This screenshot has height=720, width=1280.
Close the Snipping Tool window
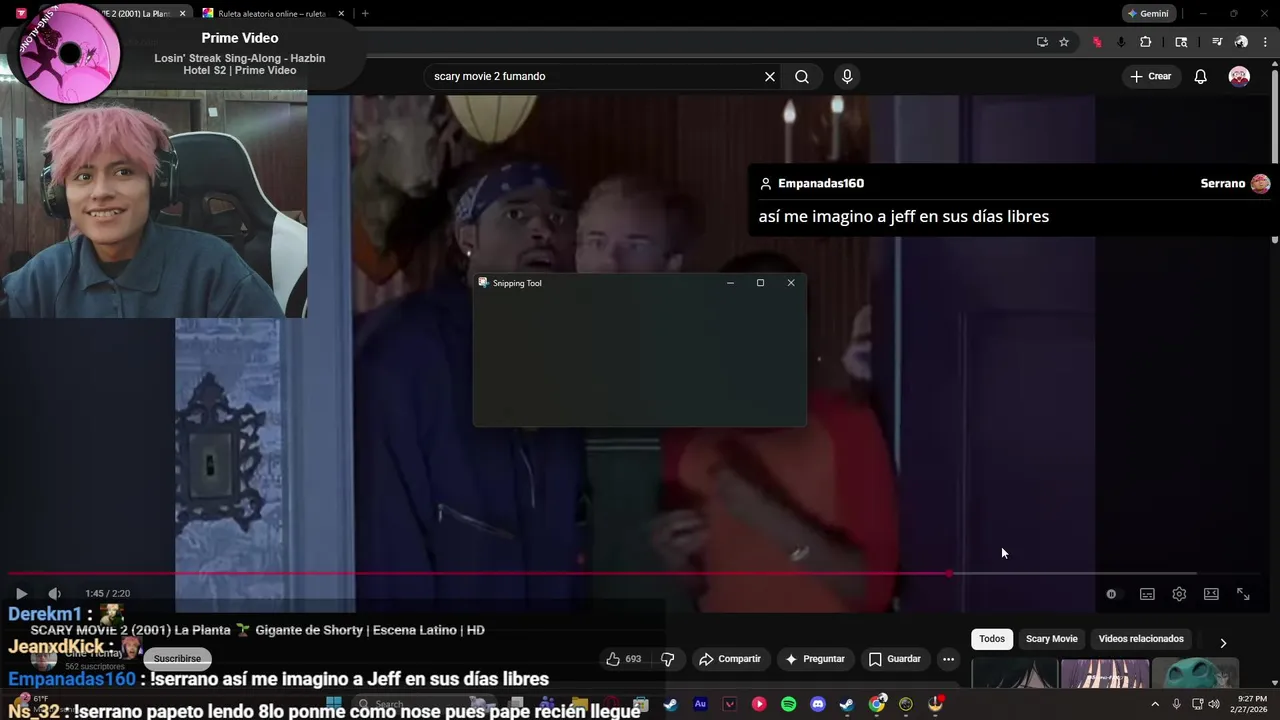click(x=791, y=283)
